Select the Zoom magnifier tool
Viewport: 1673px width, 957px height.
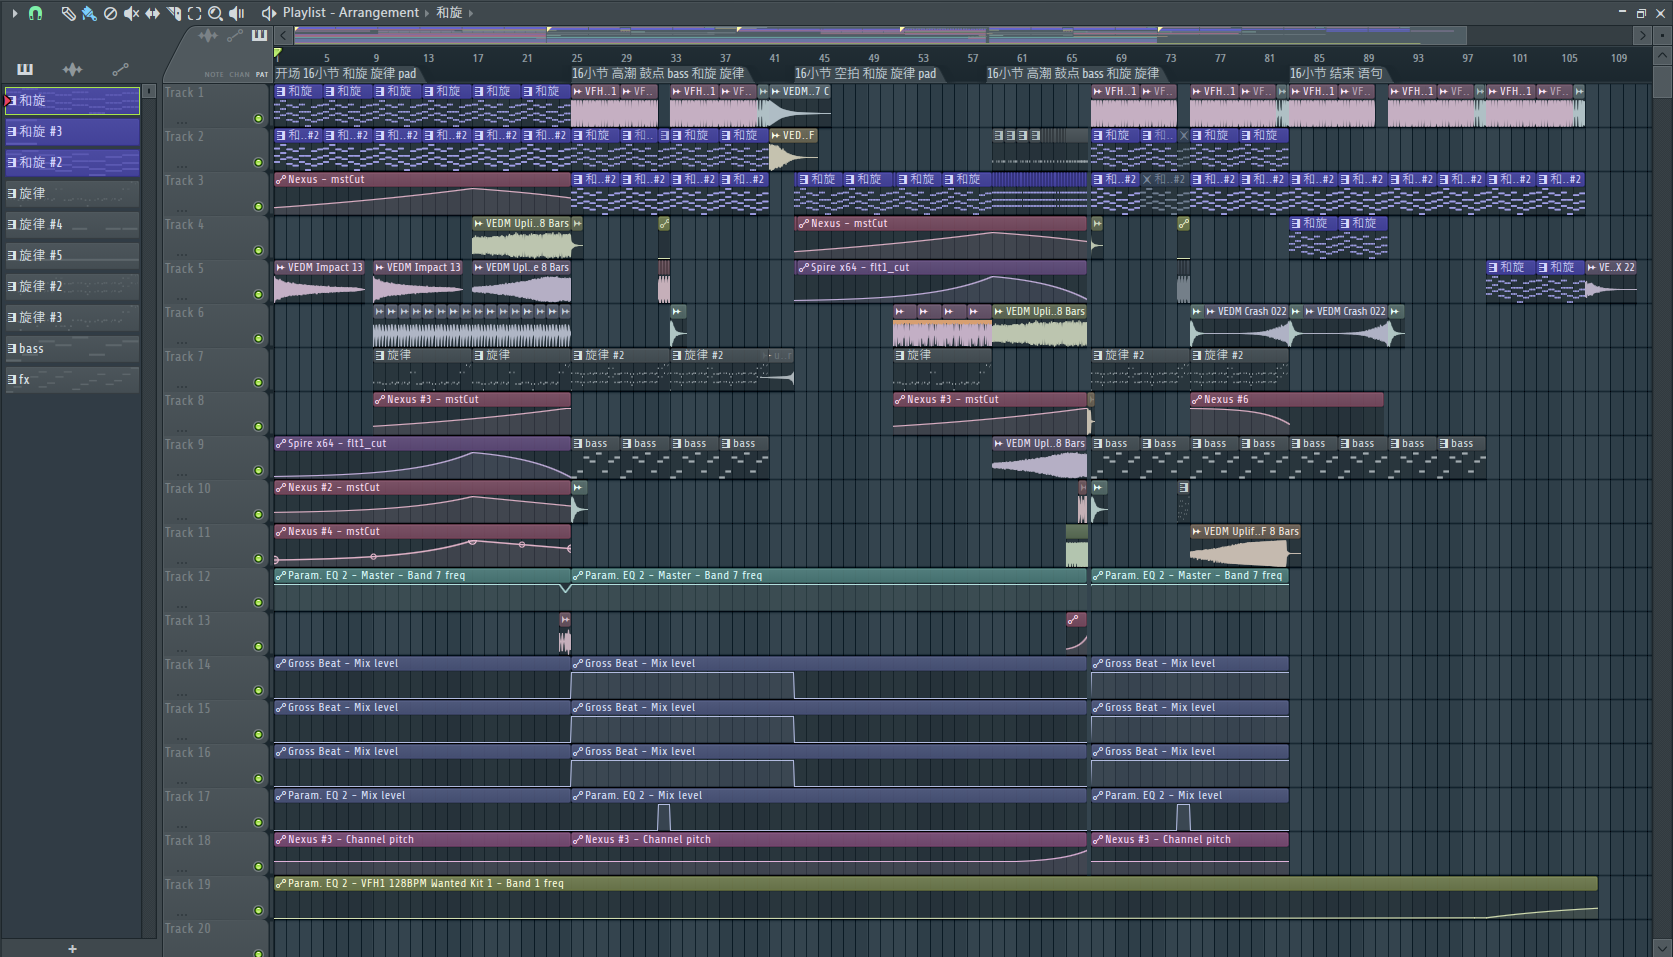[215, 13]
